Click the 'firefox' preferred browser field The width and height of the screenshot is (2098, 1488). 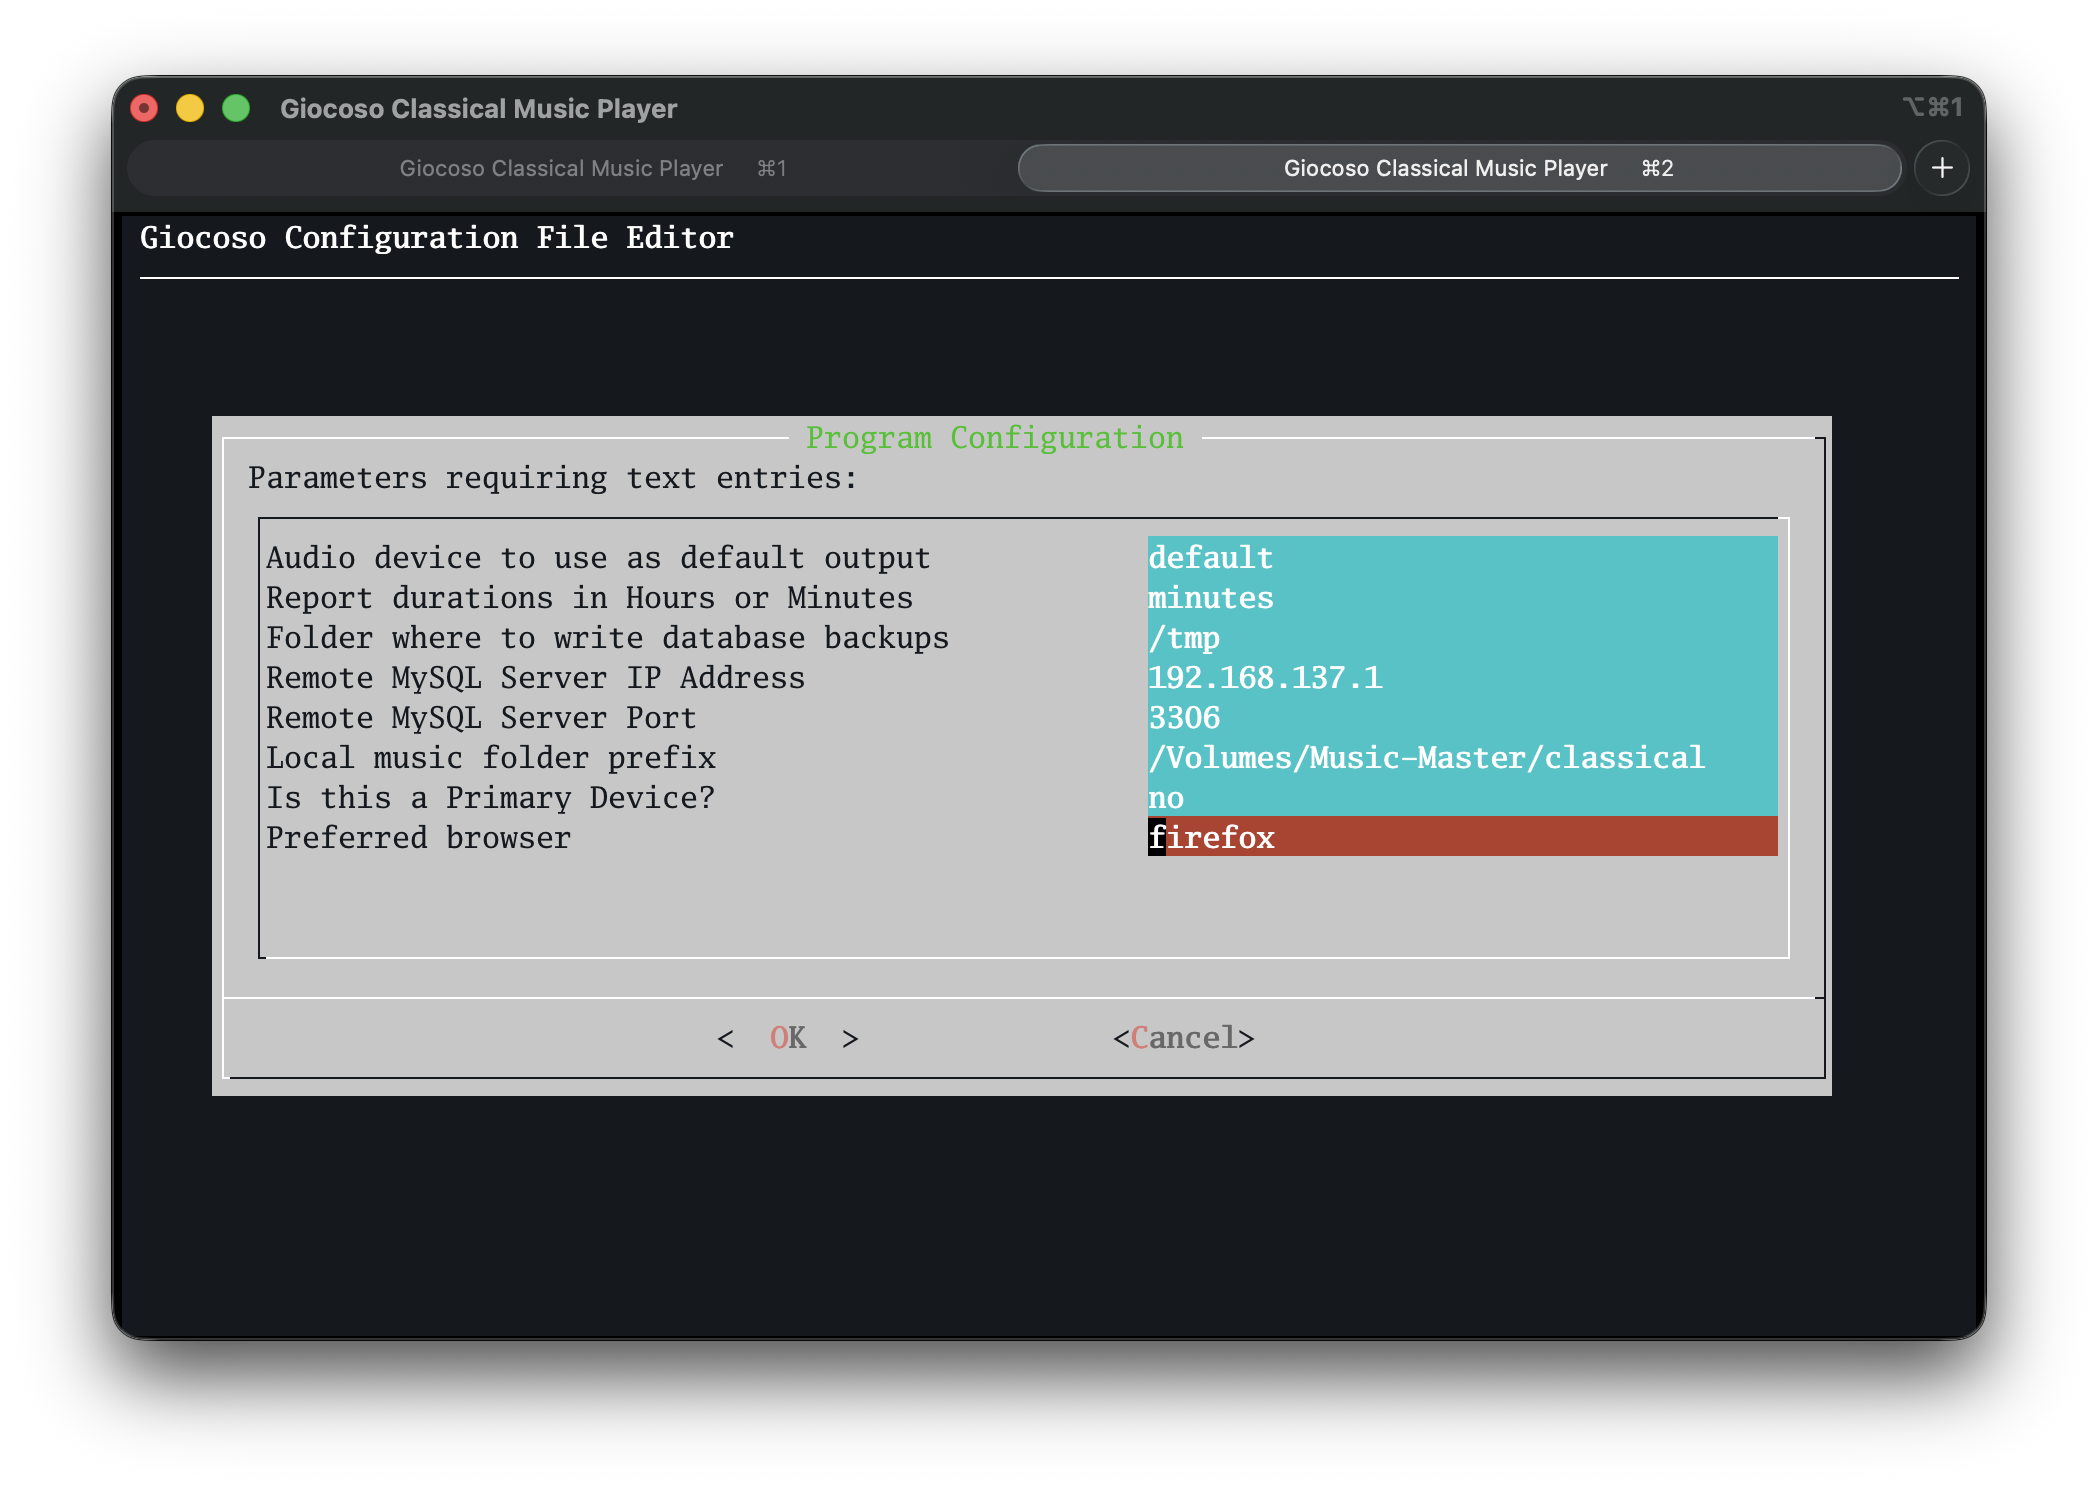click(1460, 837)
